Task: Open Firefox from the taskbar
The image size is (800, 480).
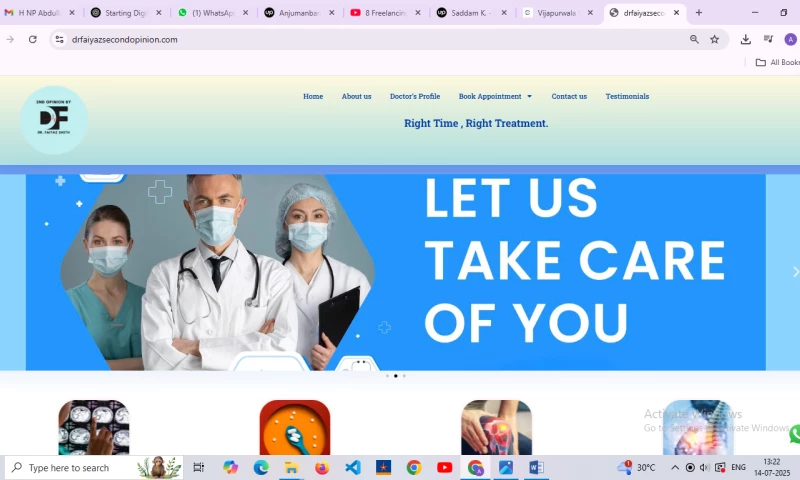Action: (322, 467)
